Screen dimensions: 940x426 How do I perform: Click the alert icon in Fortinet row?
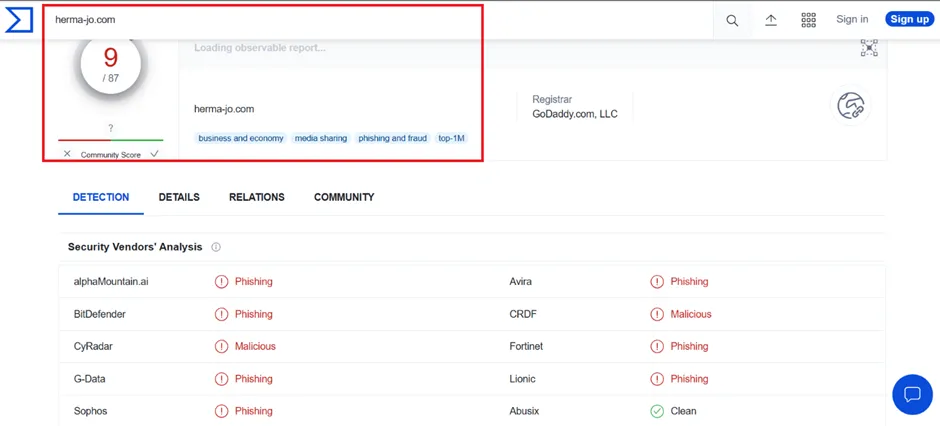coord(657,346)
